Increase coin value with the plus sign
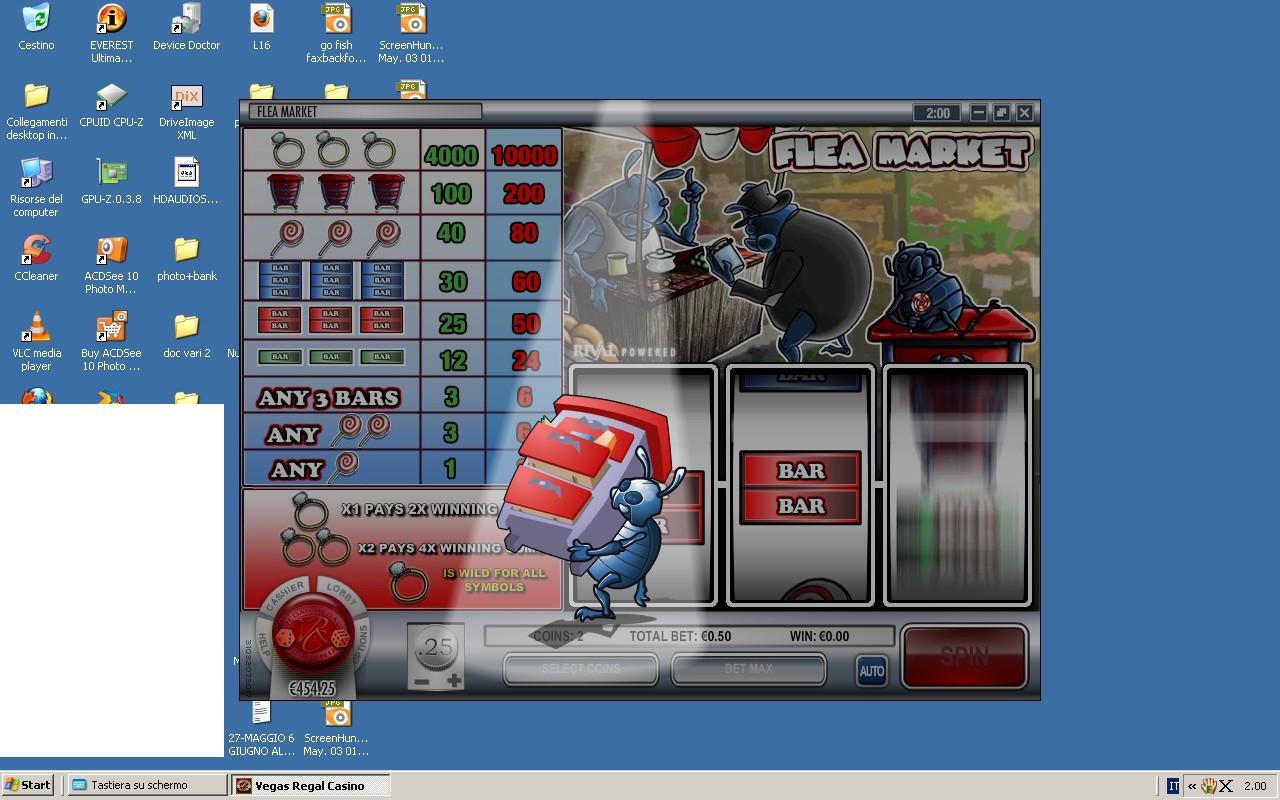The image size is (1280, 800). coord(454,681)
